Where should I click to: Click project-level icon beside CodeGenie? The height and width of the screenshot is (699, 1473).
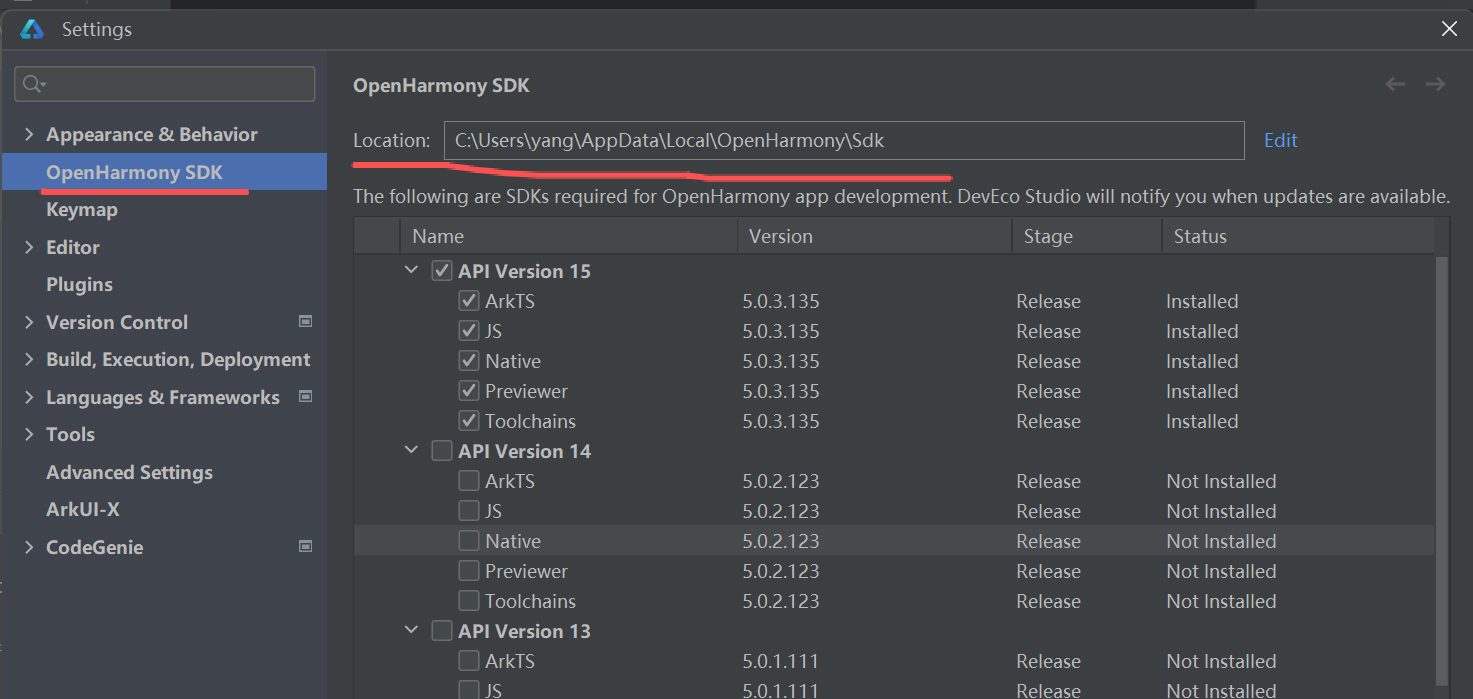tap(306, 547)
